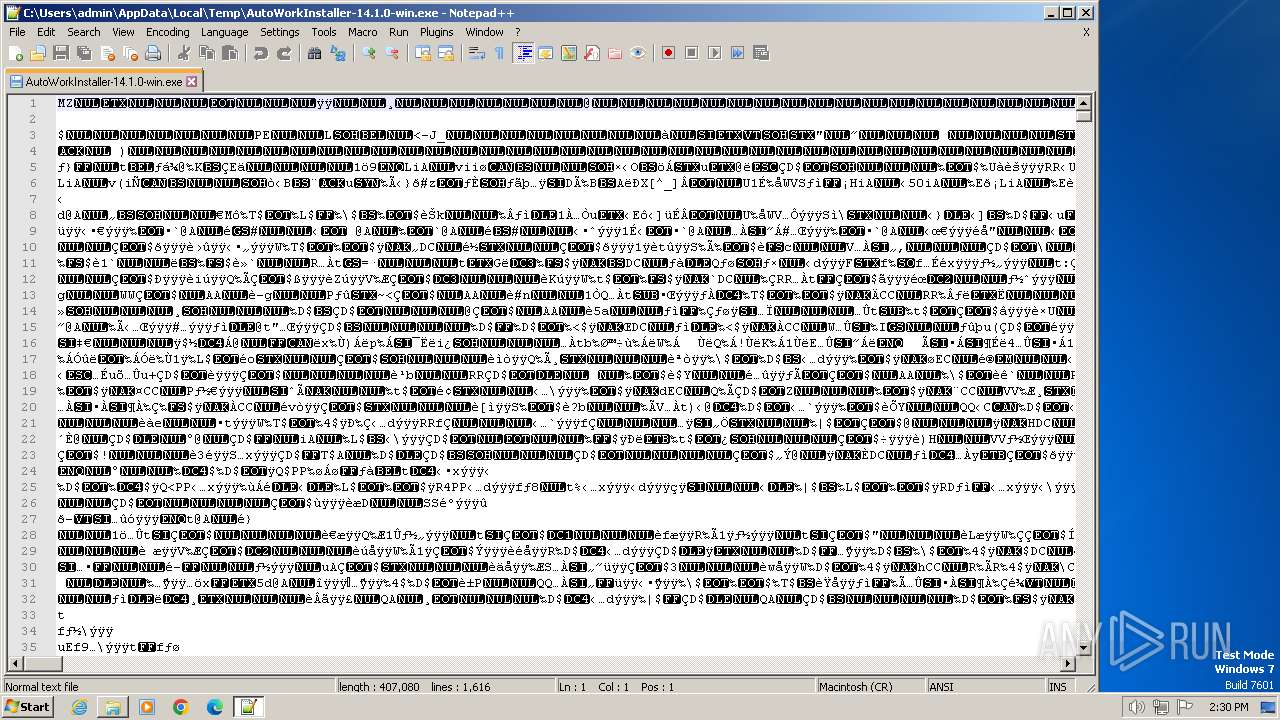Open the Plugins menu
The width and height of the screenshot is (1280, 720).
(x=437, y=32)
